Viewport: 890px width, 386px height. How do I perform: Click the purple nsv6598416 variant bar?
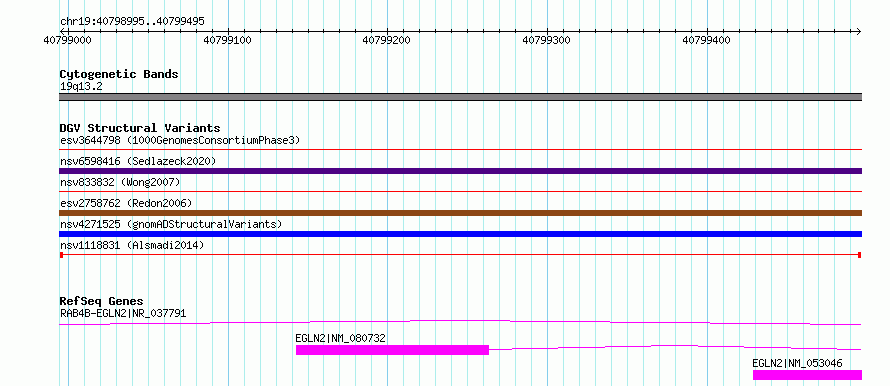pyautogui.click(x=460, y=171)
